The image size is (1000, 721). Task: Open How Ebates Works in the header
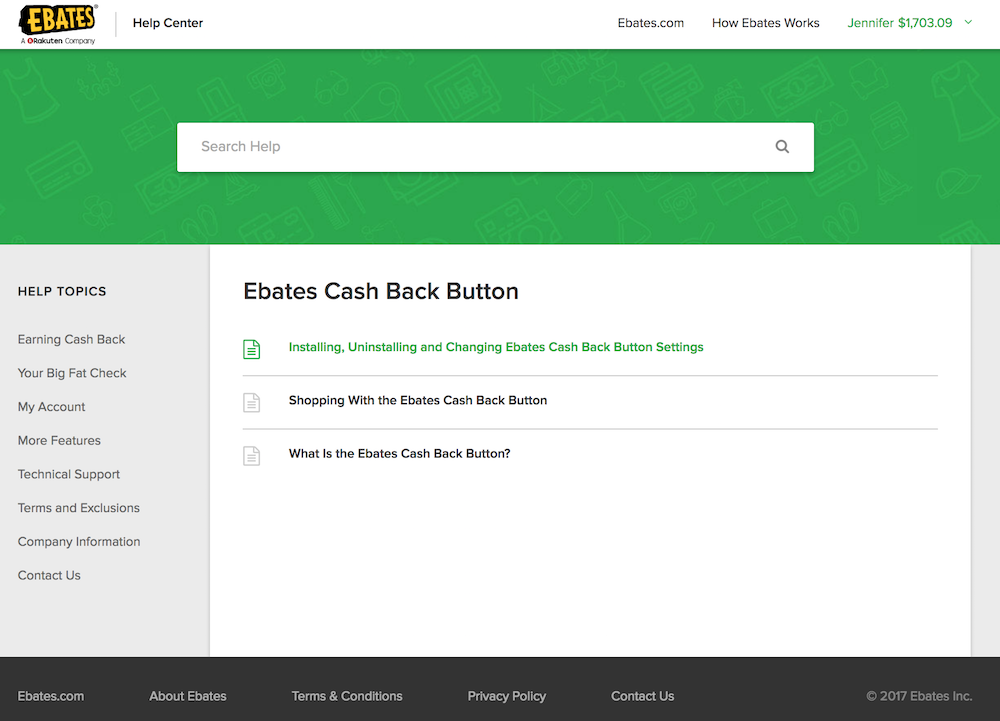click(x=765, y=23)
